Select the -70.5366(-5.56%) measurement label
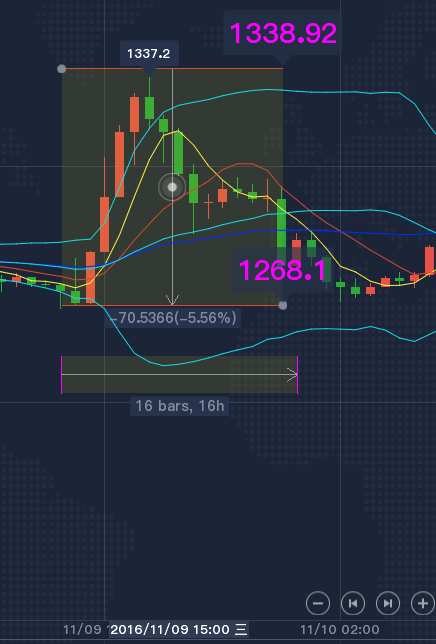The width and height of the screenshot is (436, 644). click(172, 318)
